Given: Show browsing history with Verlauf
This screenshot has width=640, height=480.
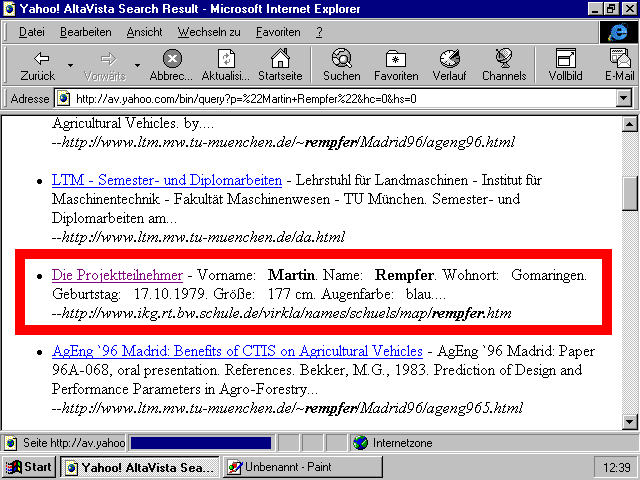Looking at the screenshot, I should coord(449,65).
